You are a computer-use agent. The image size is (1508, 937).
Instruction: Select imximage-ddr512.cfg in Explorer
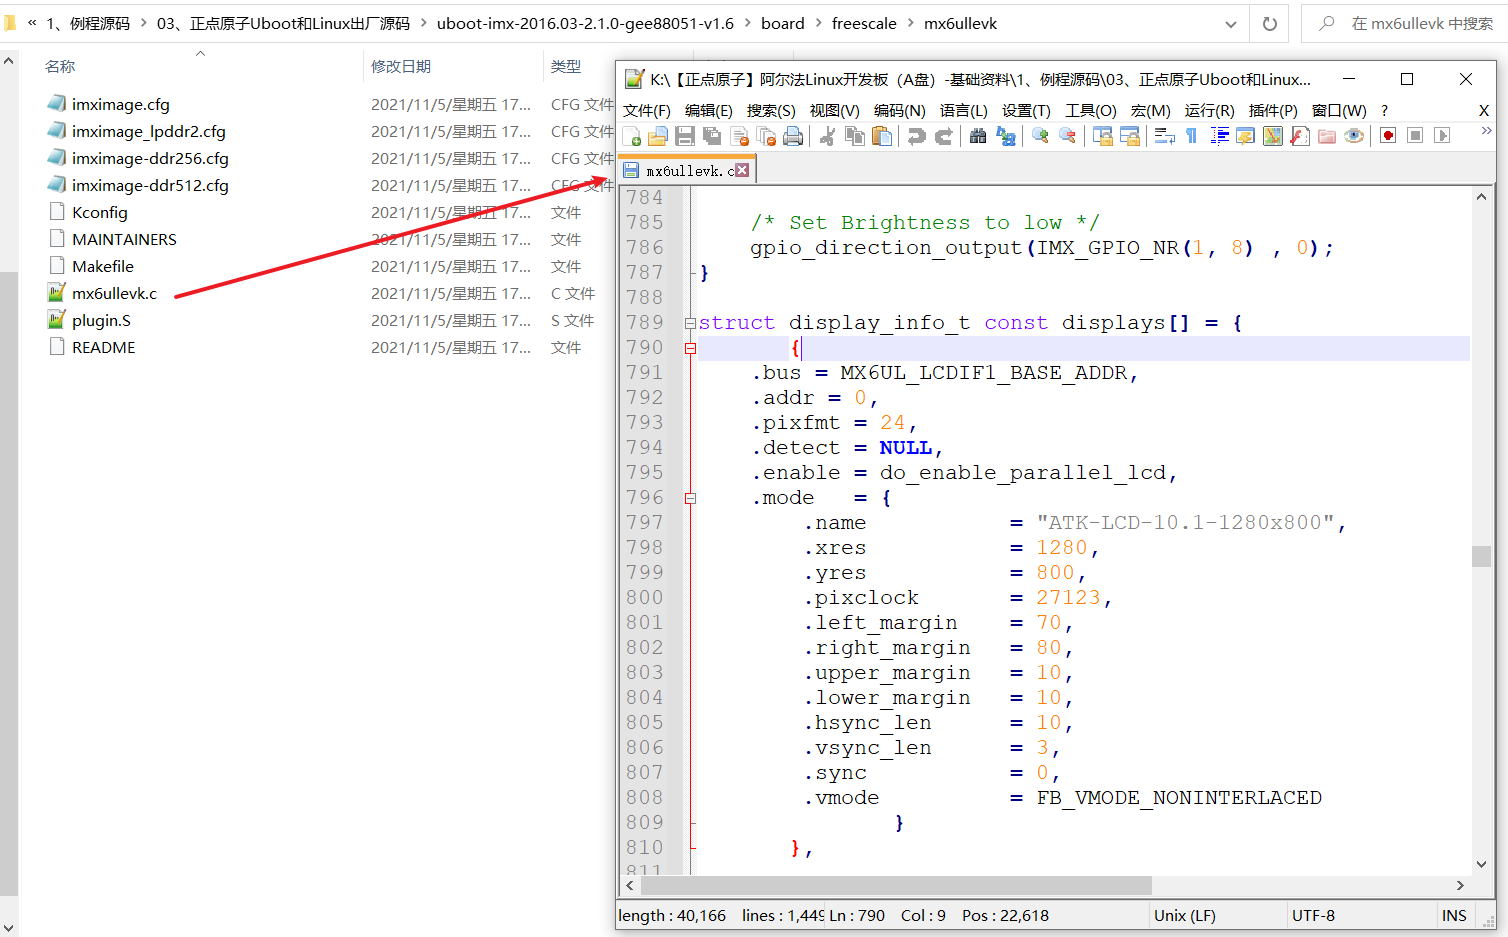(150, 185)
